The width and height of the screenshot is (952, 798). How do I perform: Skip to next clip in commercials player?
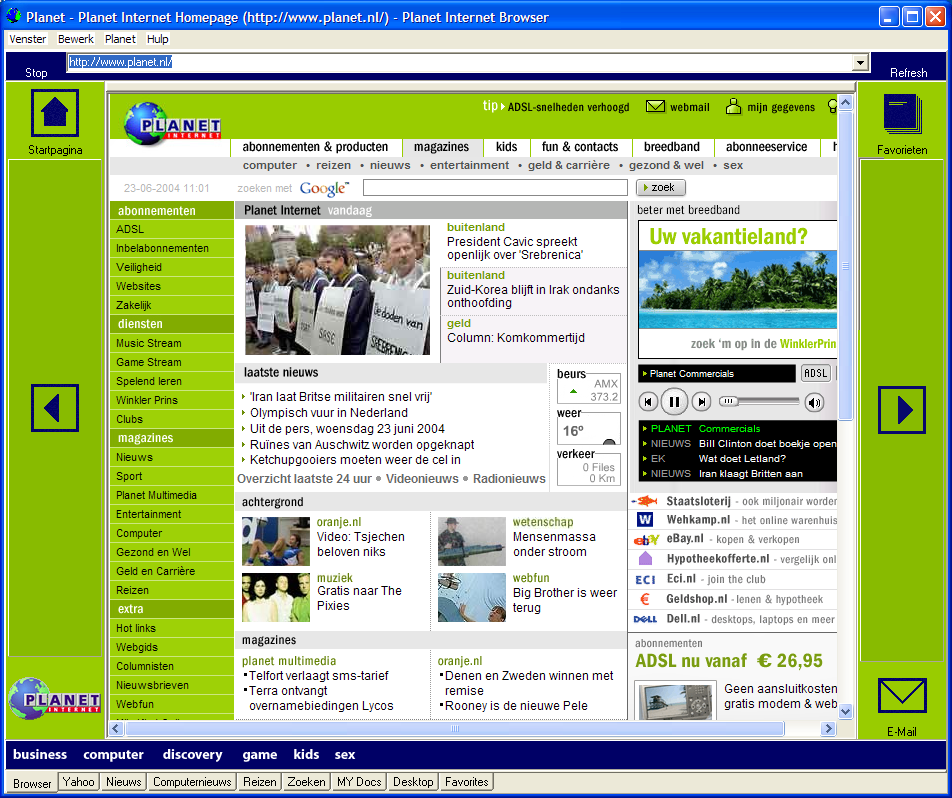click(x=701, y=402)
